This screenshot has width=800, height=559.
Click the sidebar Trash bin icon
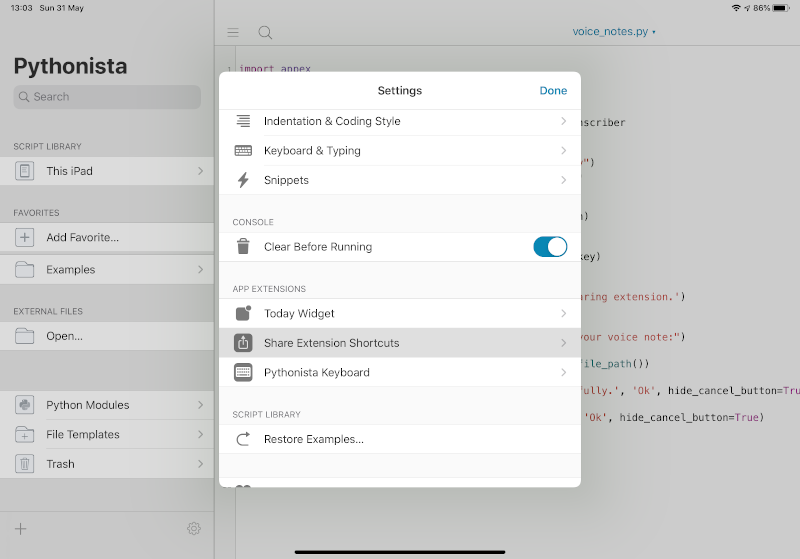tap(24, 464)
